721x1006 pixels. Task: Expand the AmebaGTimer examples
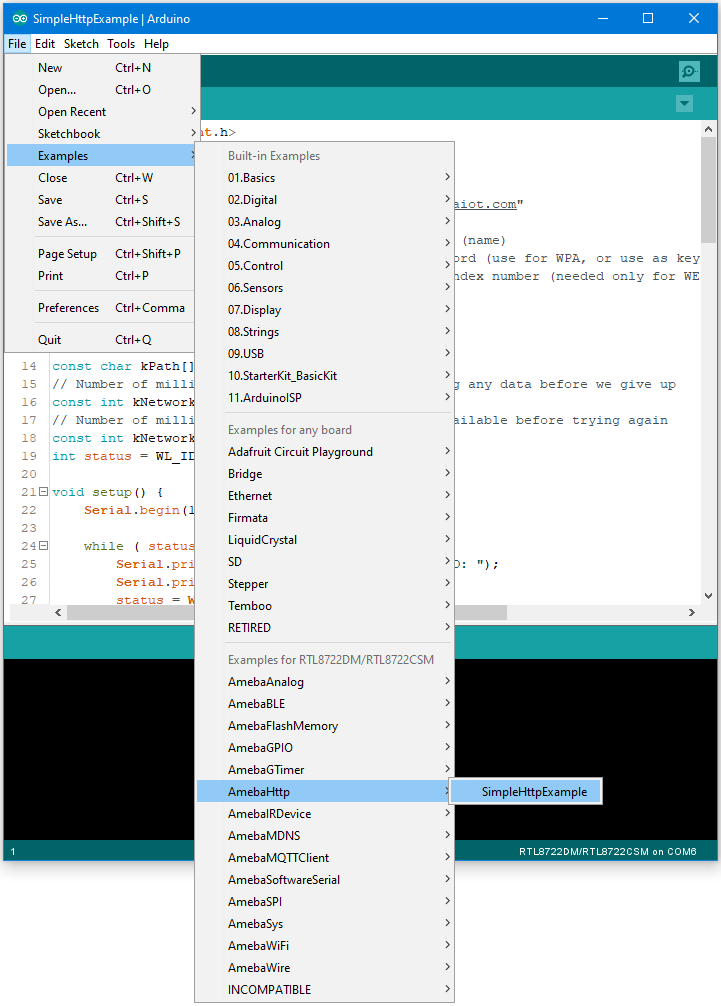[x=325, y=770]
